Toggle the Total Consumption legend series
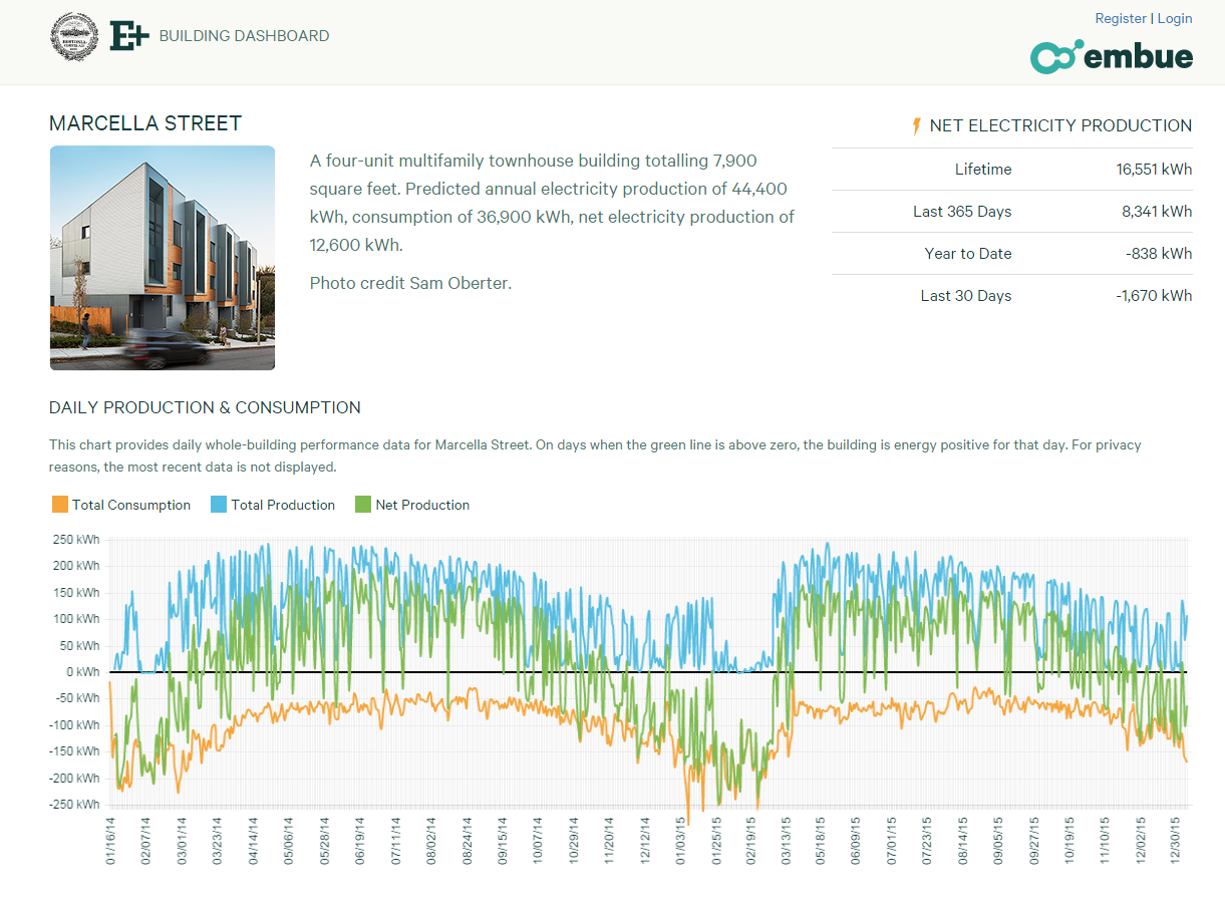This screenshot has width=1225, height=919. click(x=131, y=505)
